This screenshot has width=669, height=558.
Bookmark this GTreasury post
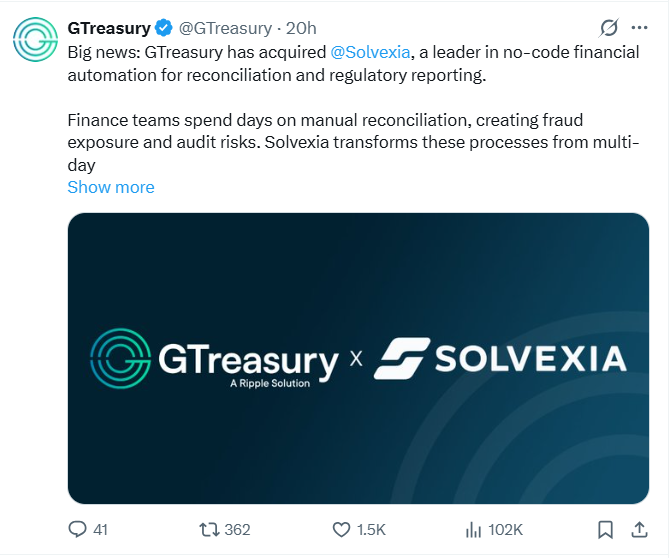605,529
